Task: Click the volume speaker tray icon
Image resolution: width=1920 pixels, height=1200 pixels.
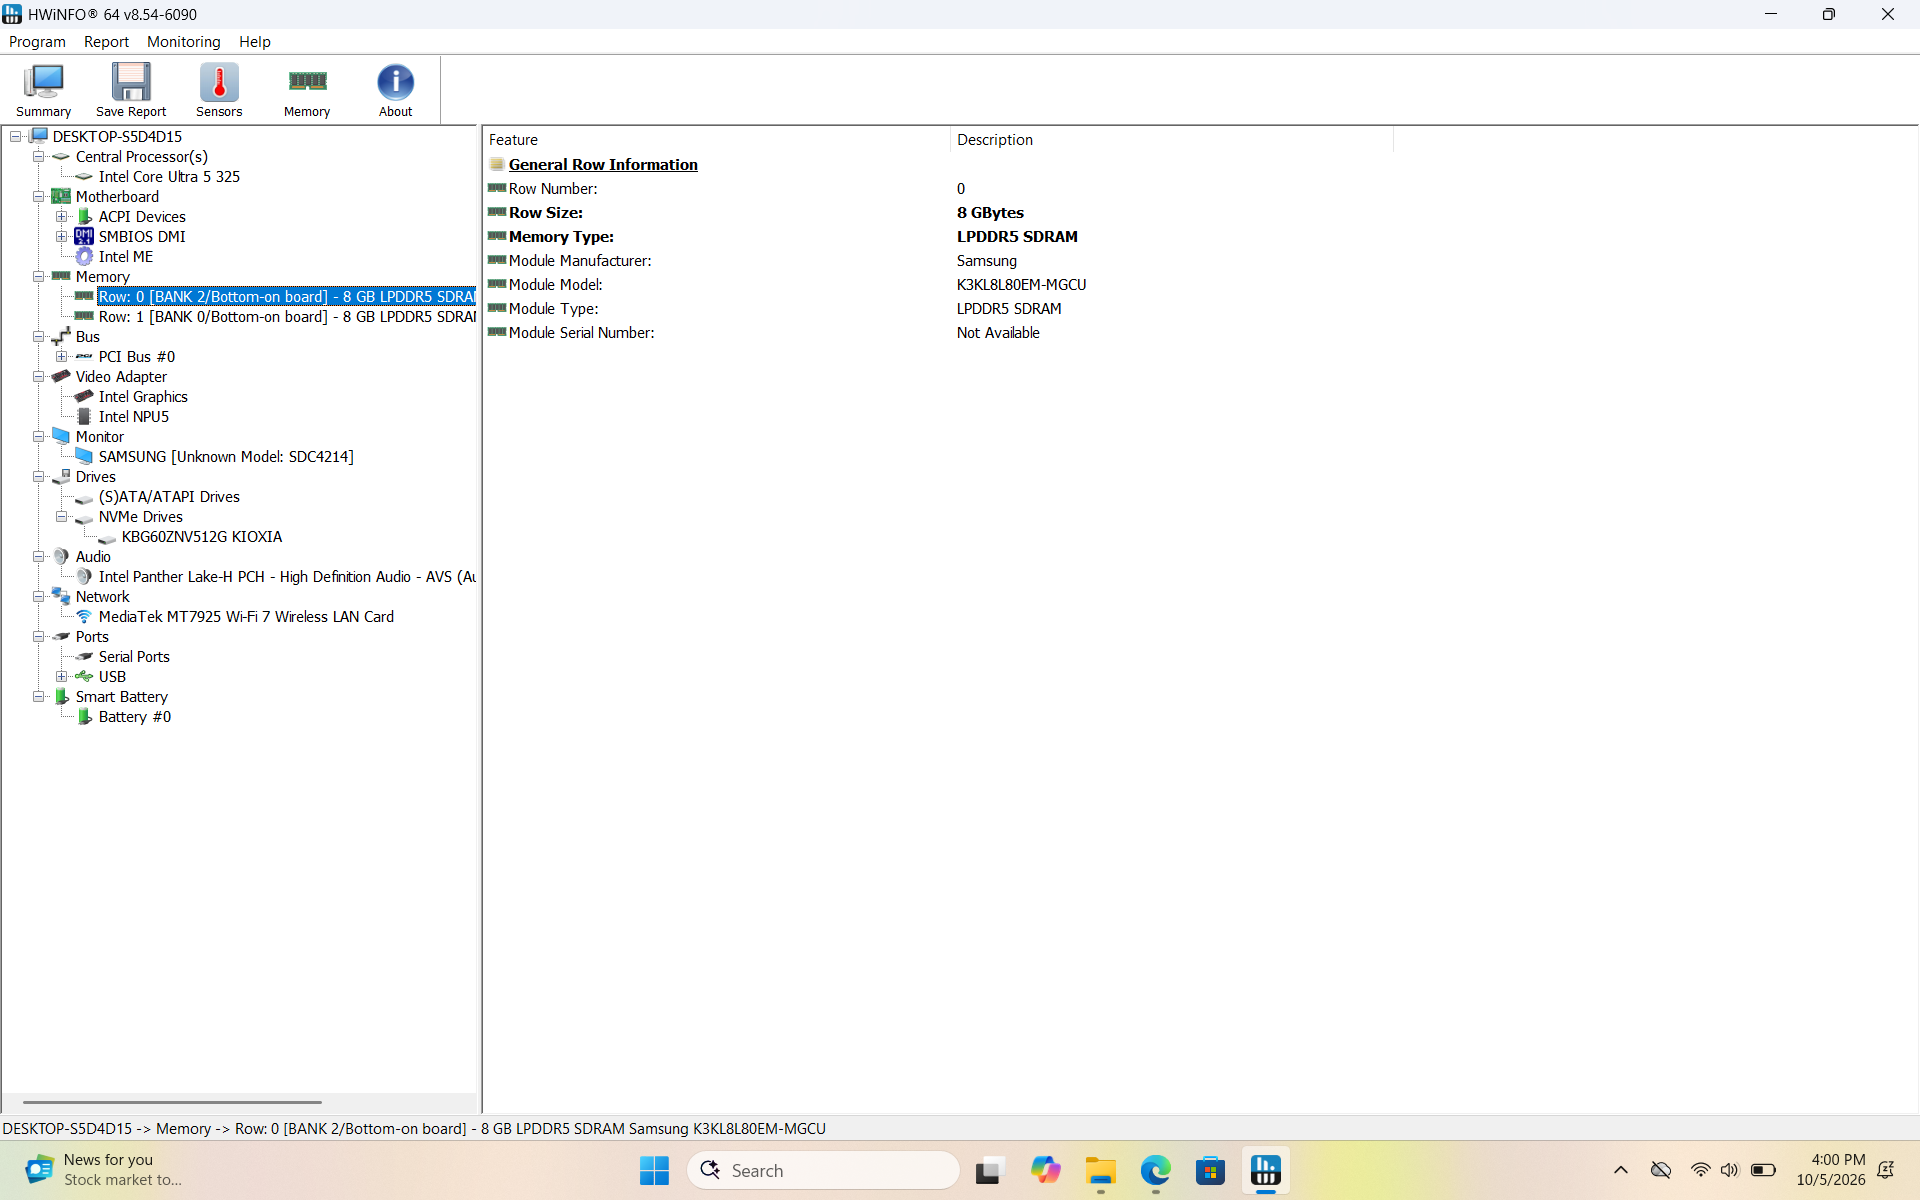Action: point(1730,1170)
